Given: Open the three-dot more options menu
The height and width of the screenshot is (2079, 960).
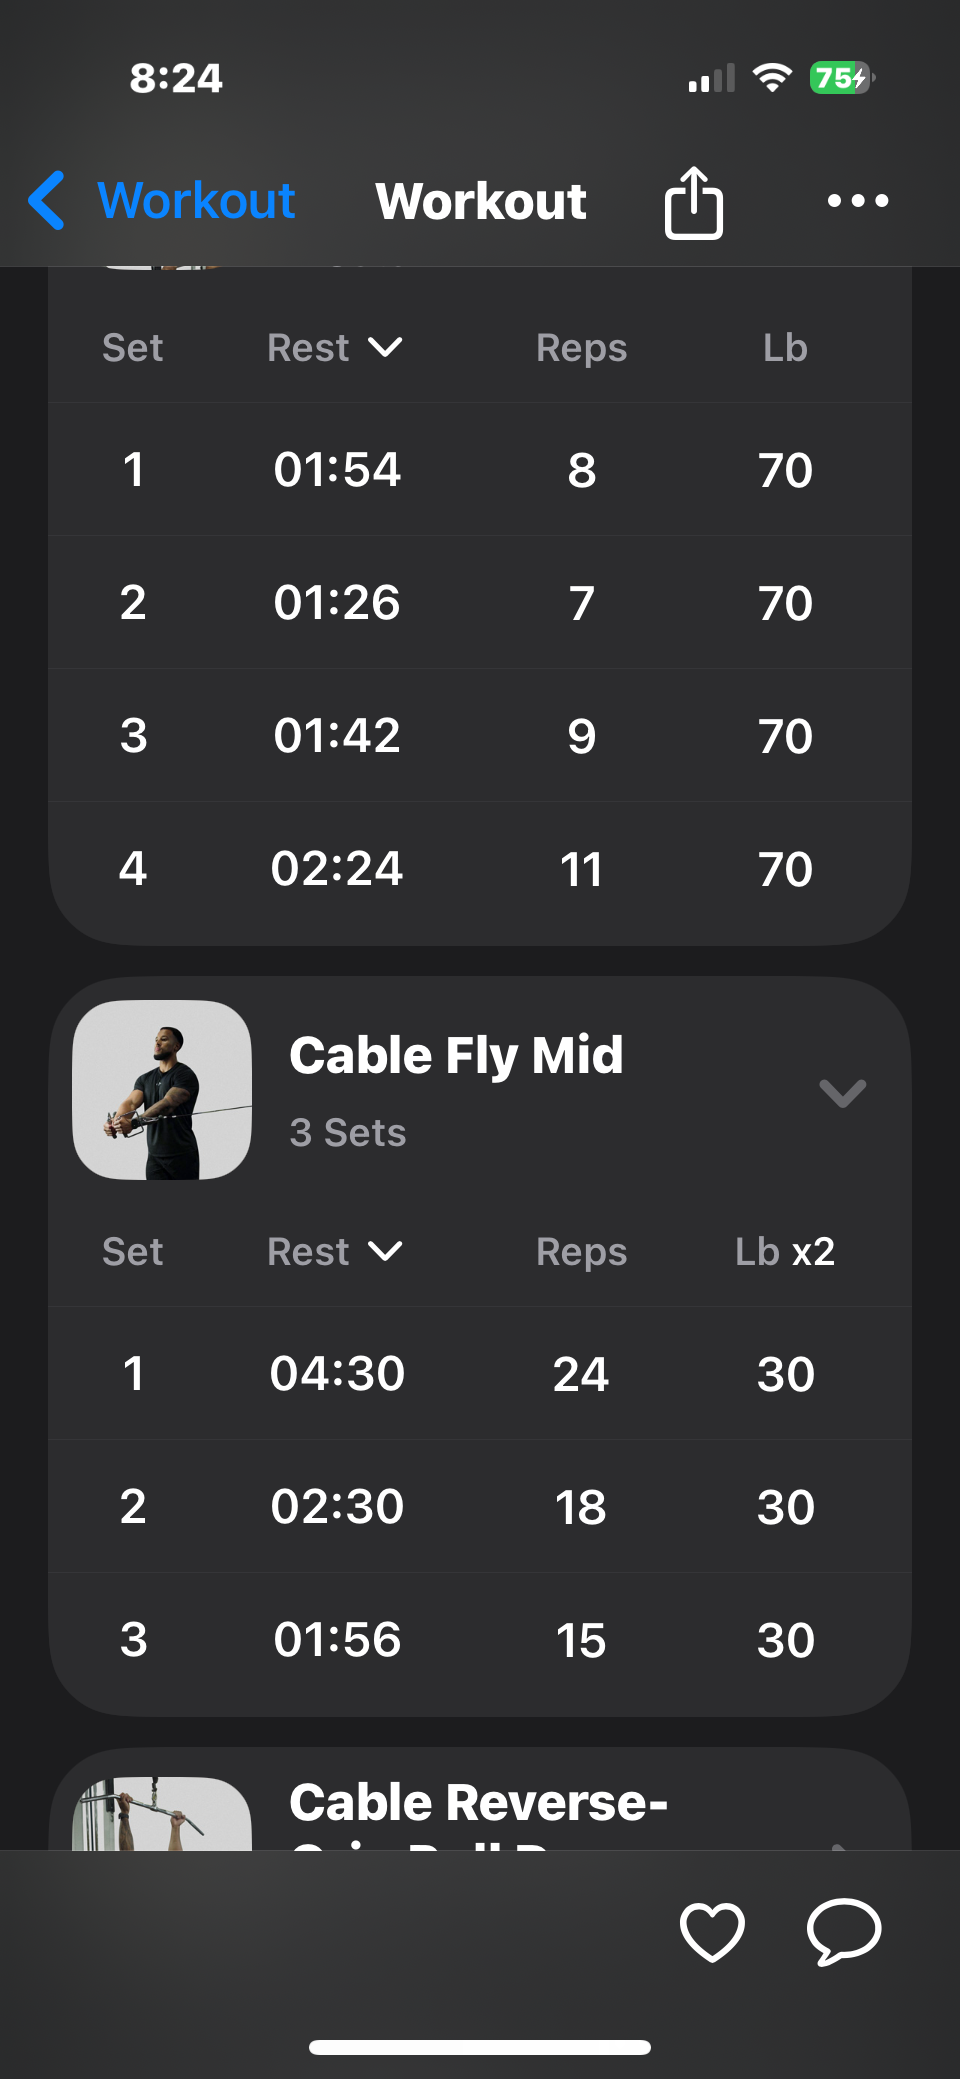Looking at the screenshot, I should 857,201.
